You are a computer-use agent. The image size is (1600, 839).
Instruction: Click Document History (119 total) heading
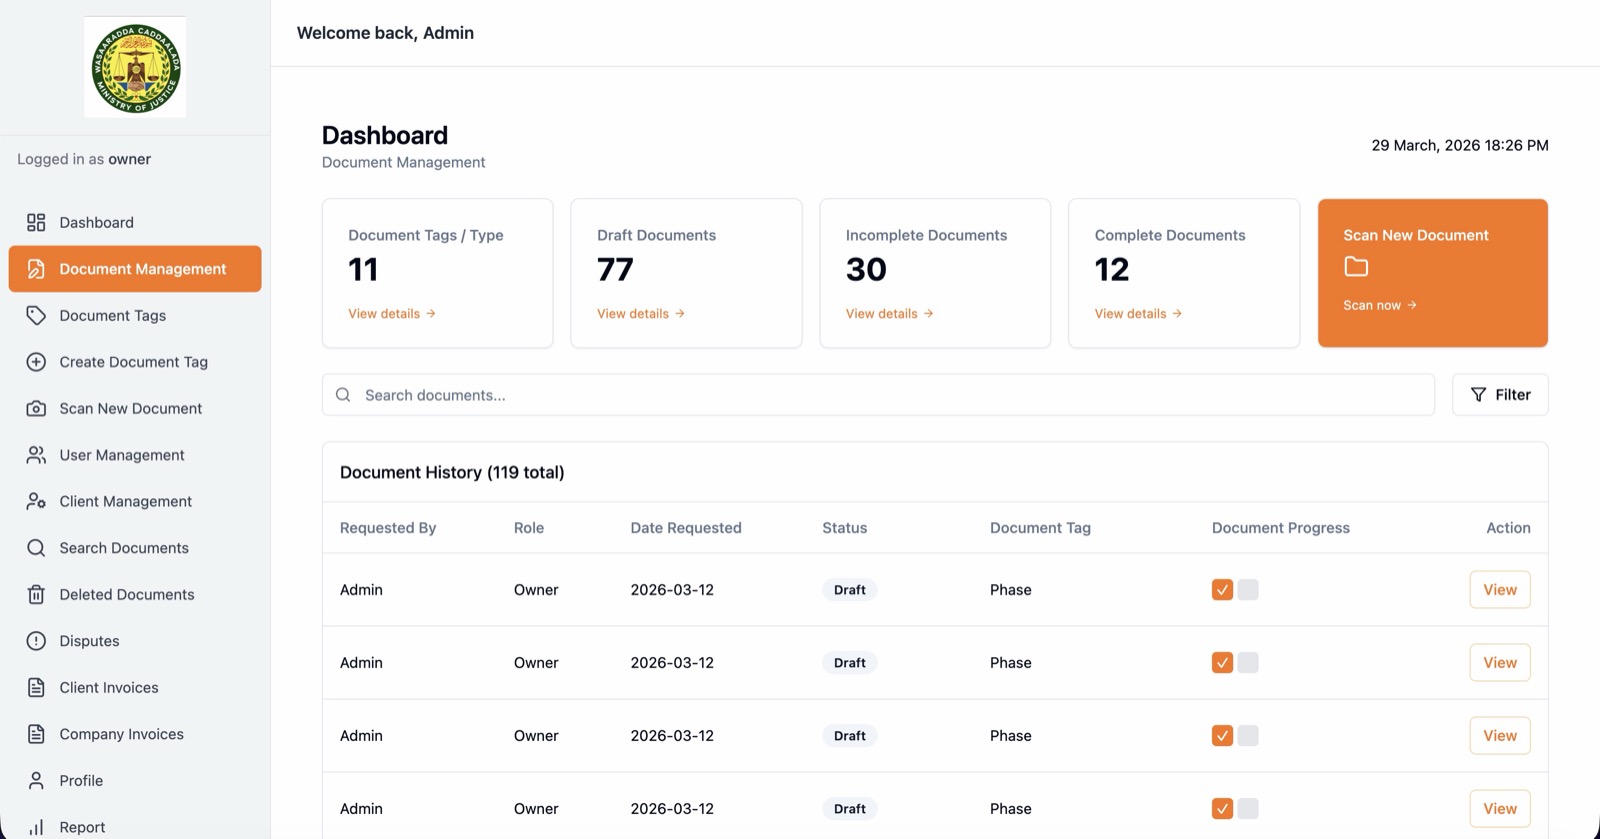coord(452,472)
